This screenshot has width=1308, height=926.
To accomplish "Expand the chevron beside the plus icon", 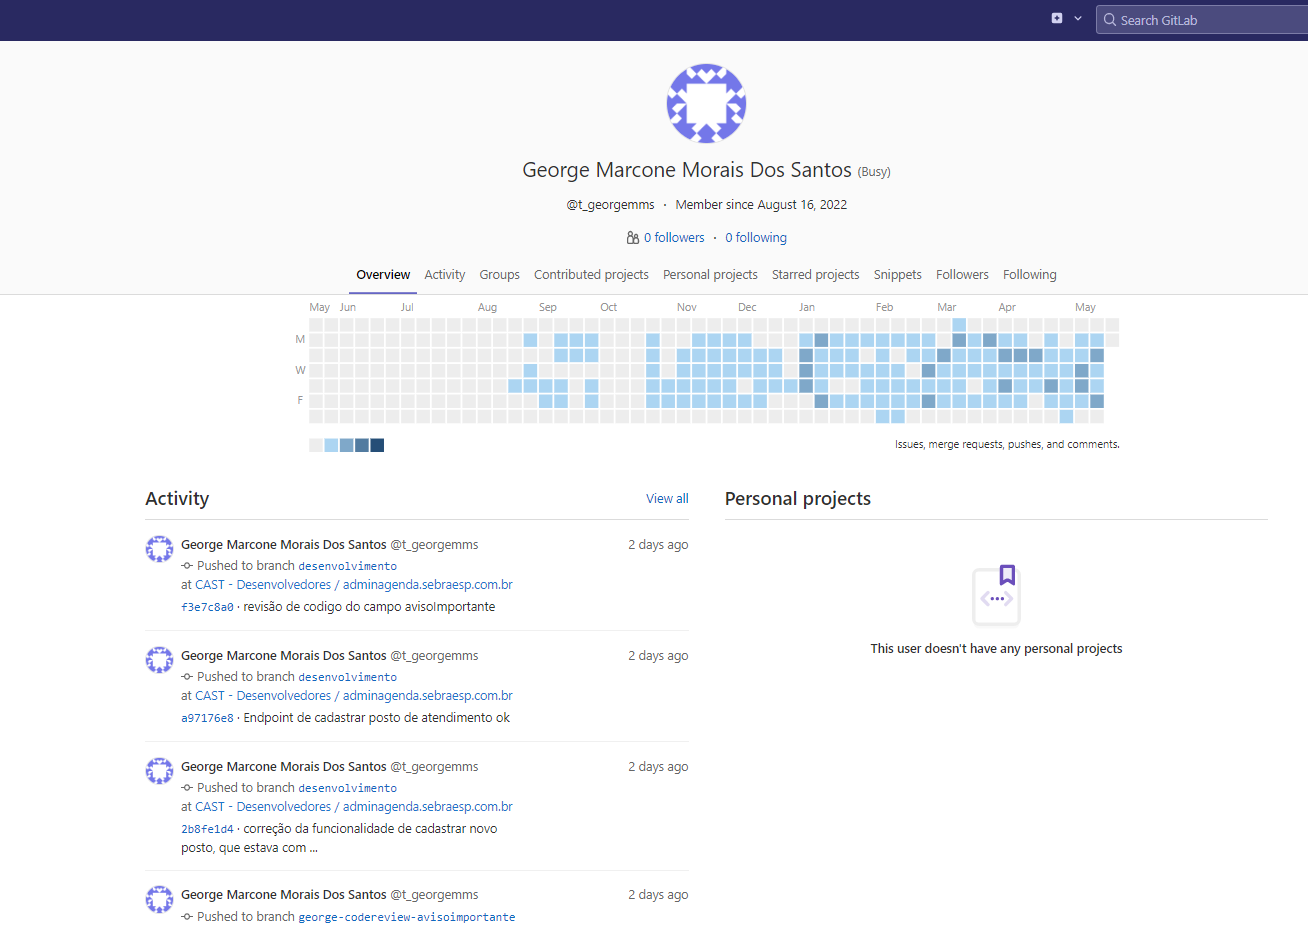I will [x=1078, y=18].
